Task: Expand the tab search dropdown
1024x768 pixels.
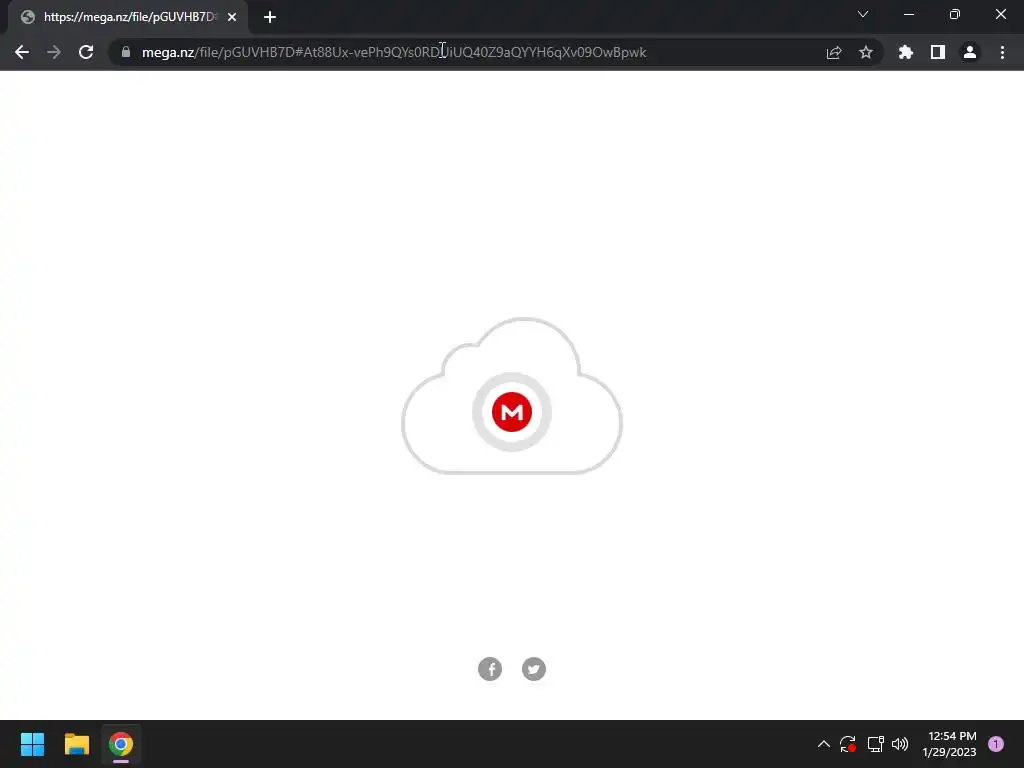Action: point(863,14)
